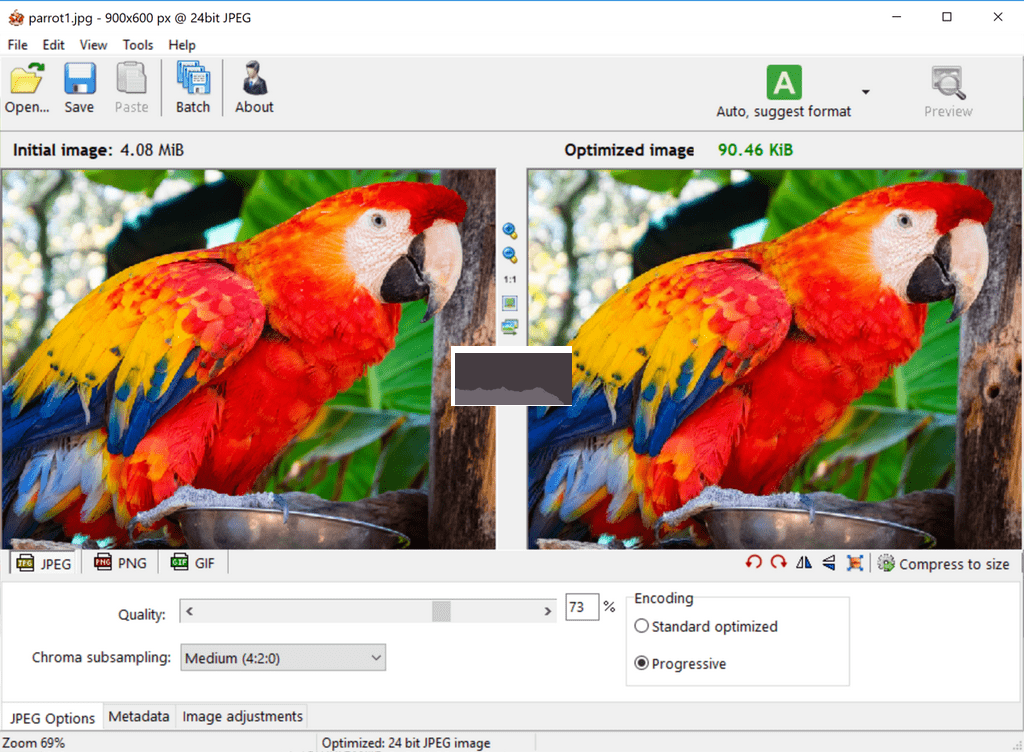This screenshot has height=752, width=1024.
Task: Click the About toolbar icon
Action: click(x=254, y=88)
